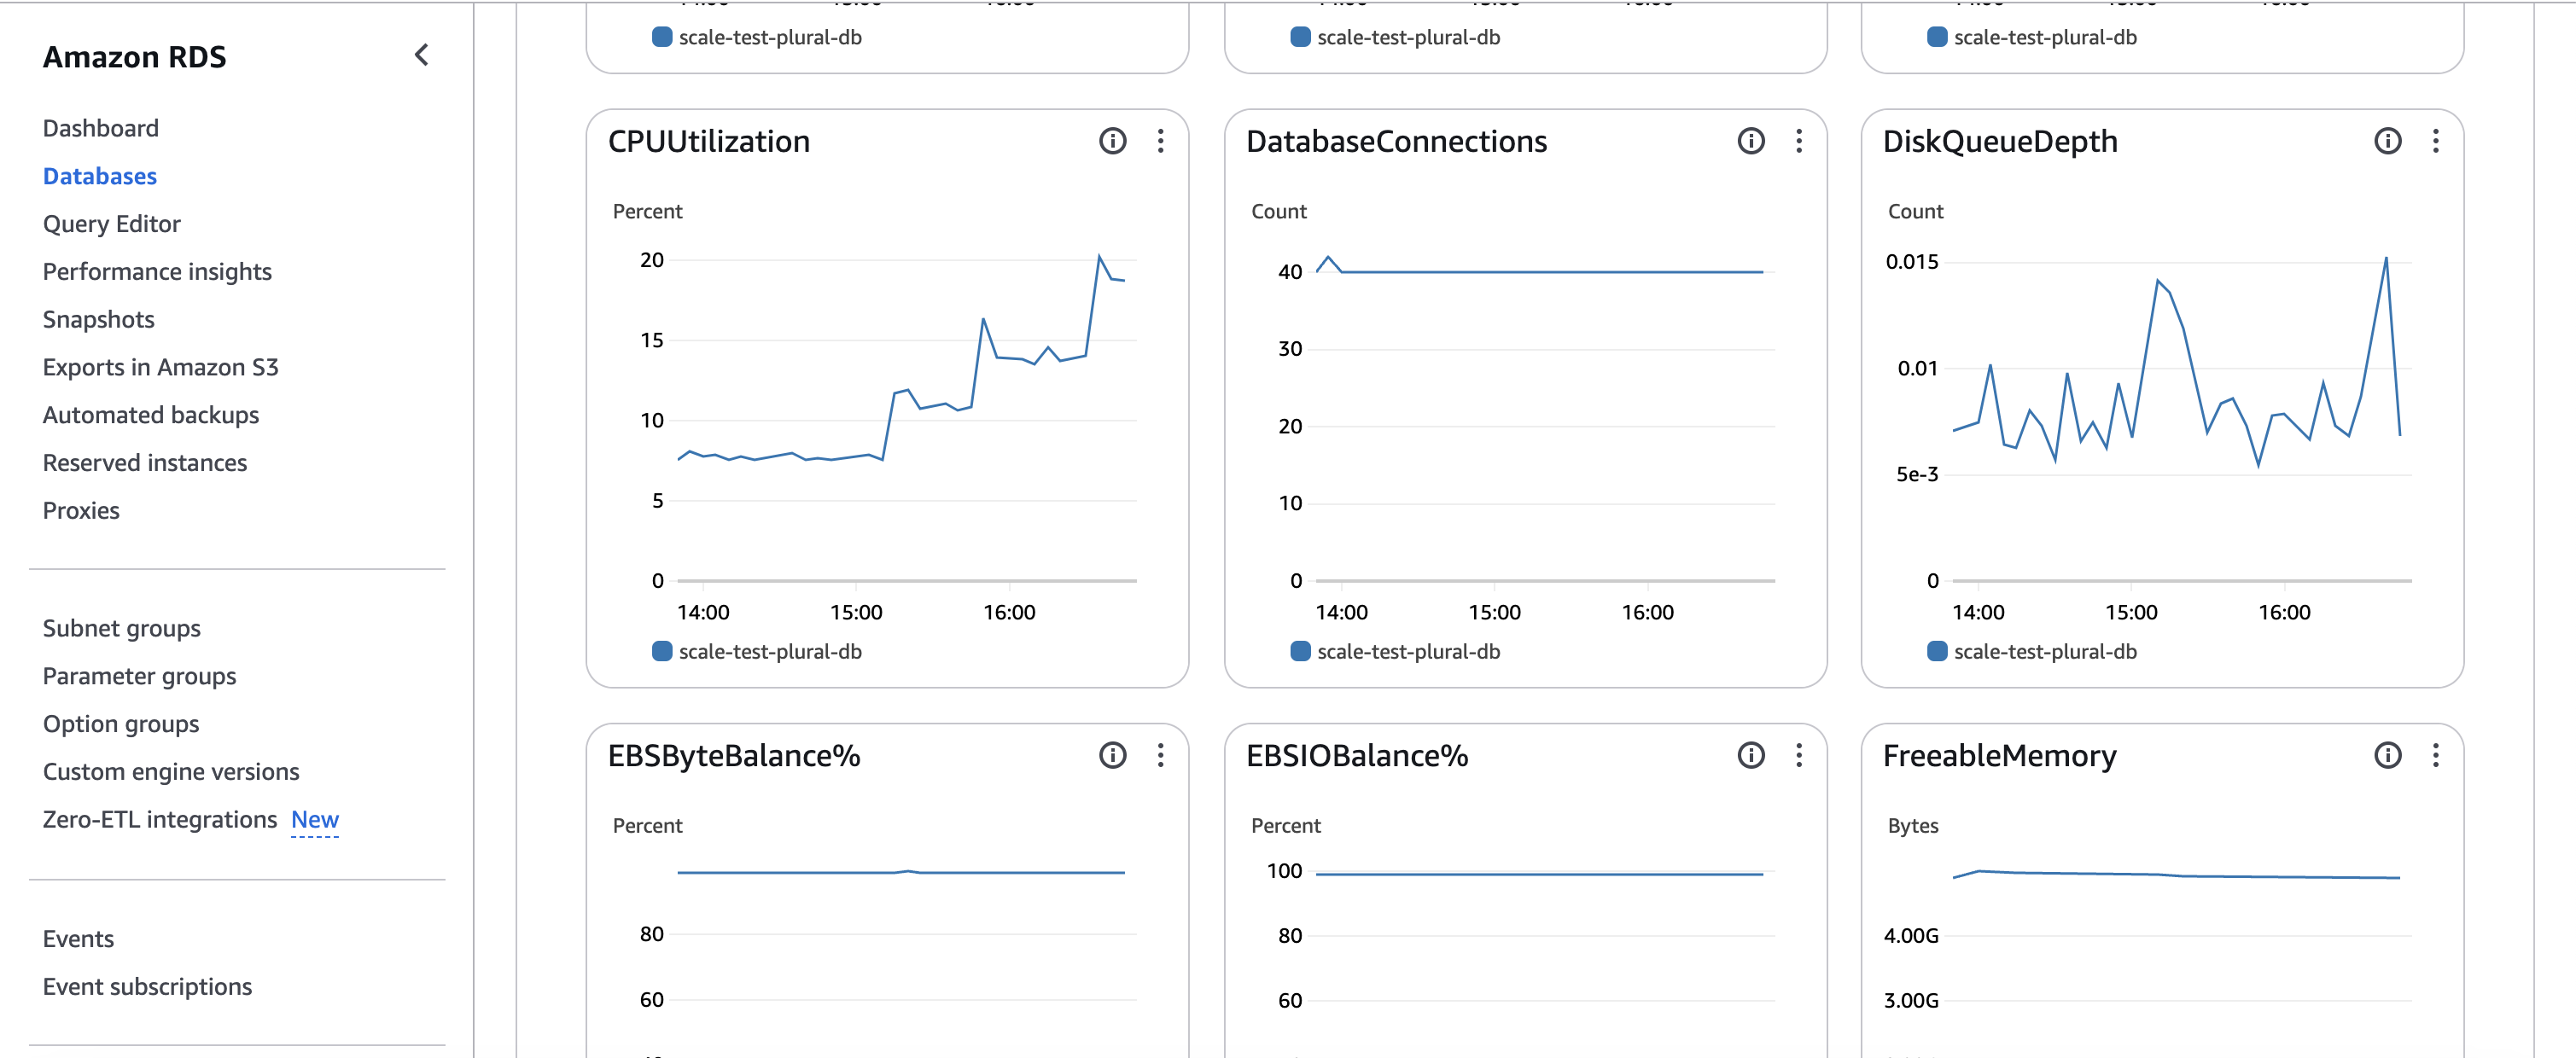2576x1058 pixels.
Task: Open the DatabaseConnections widget actions menu
Action: (1798, 141)
